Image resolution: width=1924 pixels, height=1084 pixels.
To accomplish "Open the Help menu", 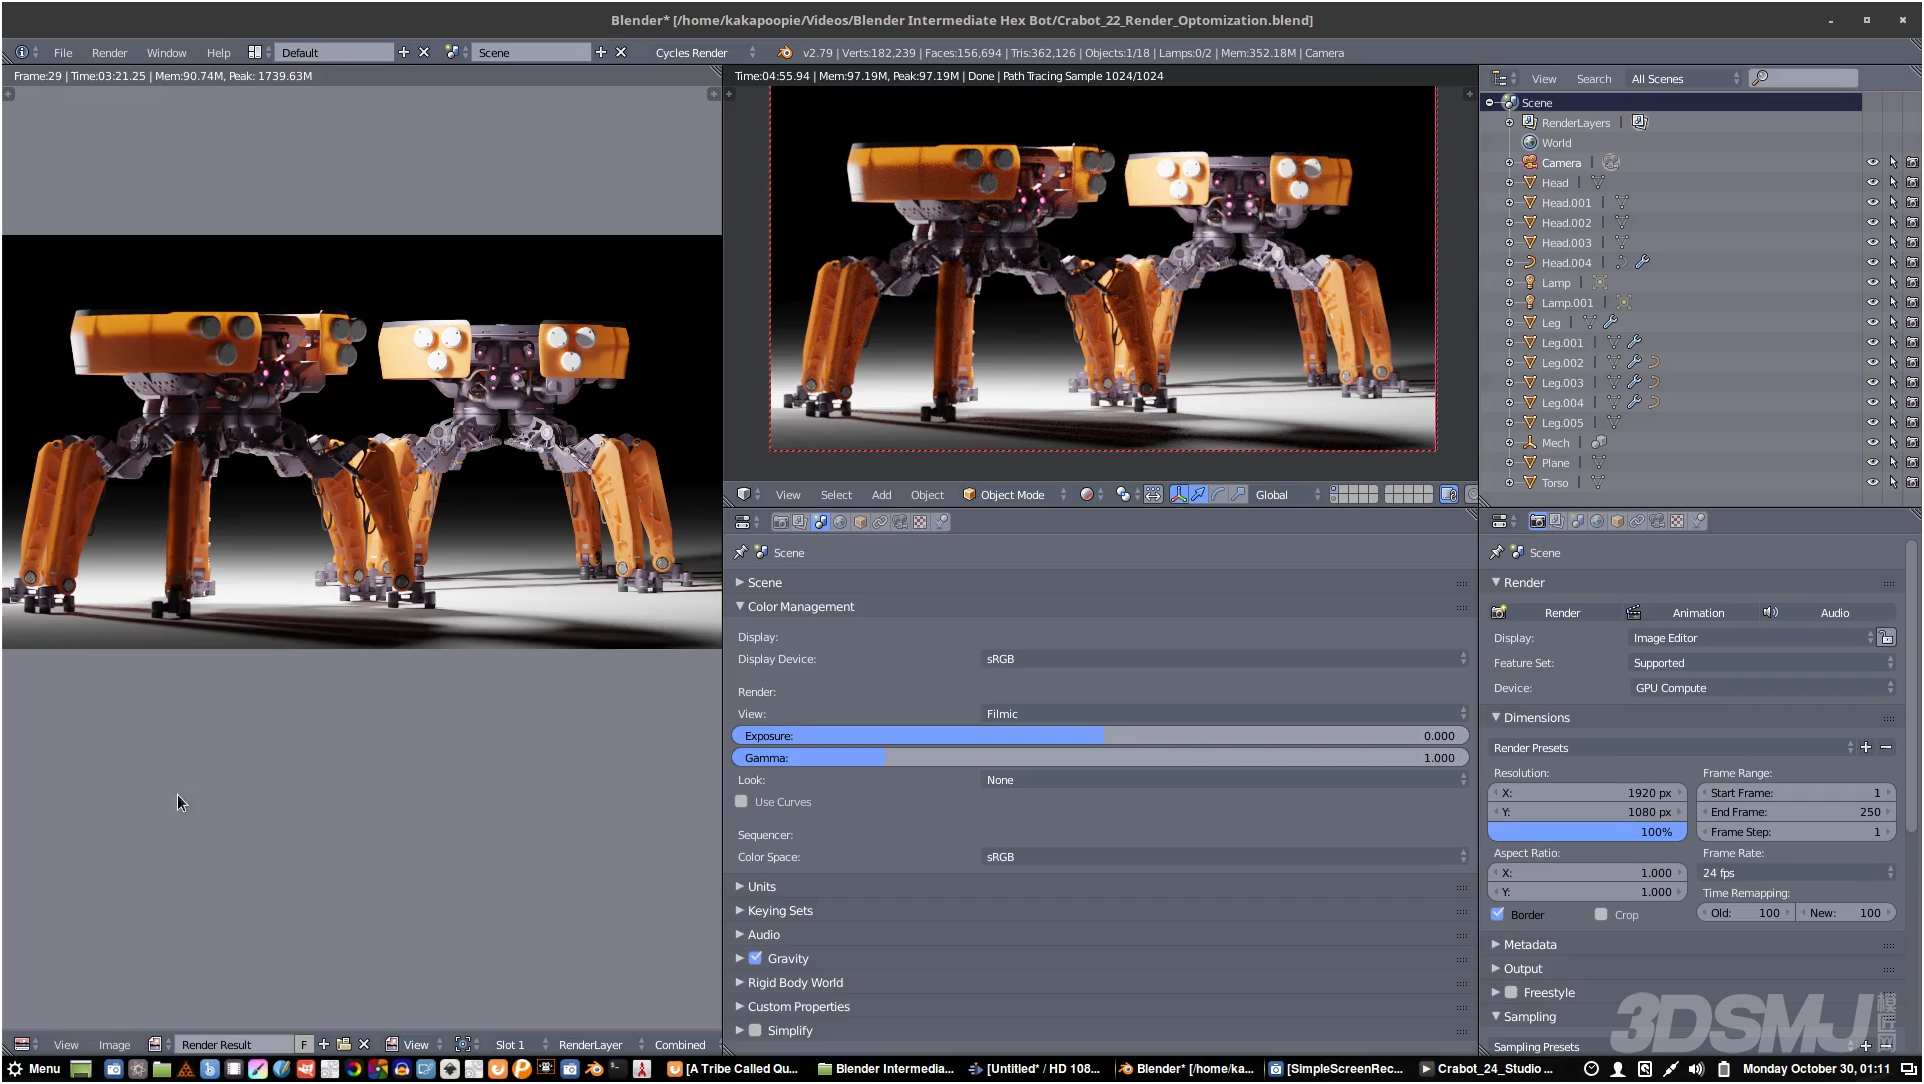I will pyautogui.click(x=218, y=52).
